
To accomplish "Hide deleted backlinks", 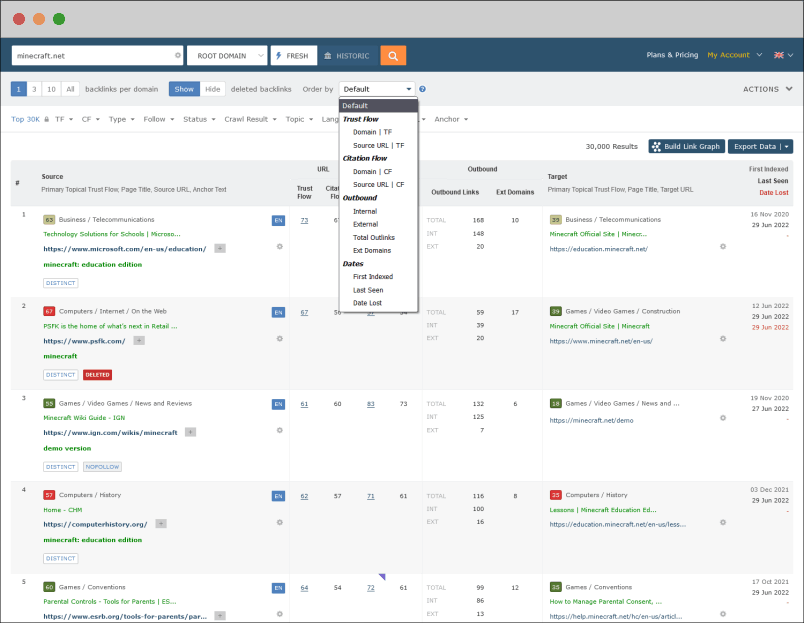I will click(x=213, y=89).
